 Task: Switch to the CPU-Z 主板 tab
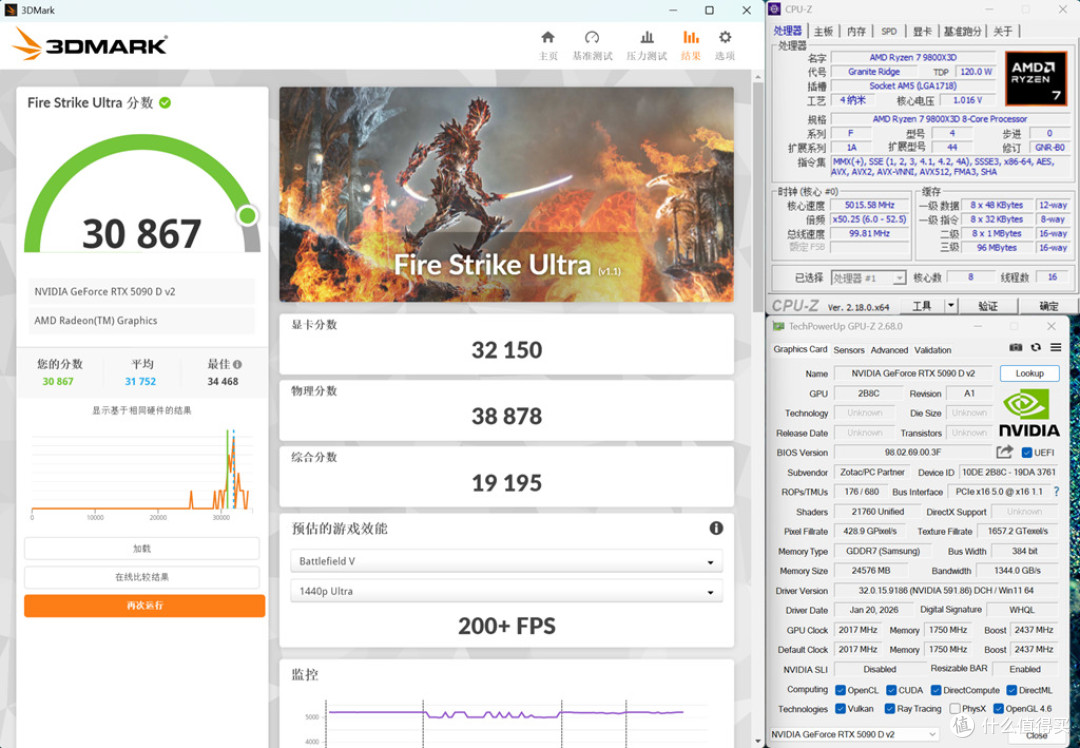click(823, 31)
